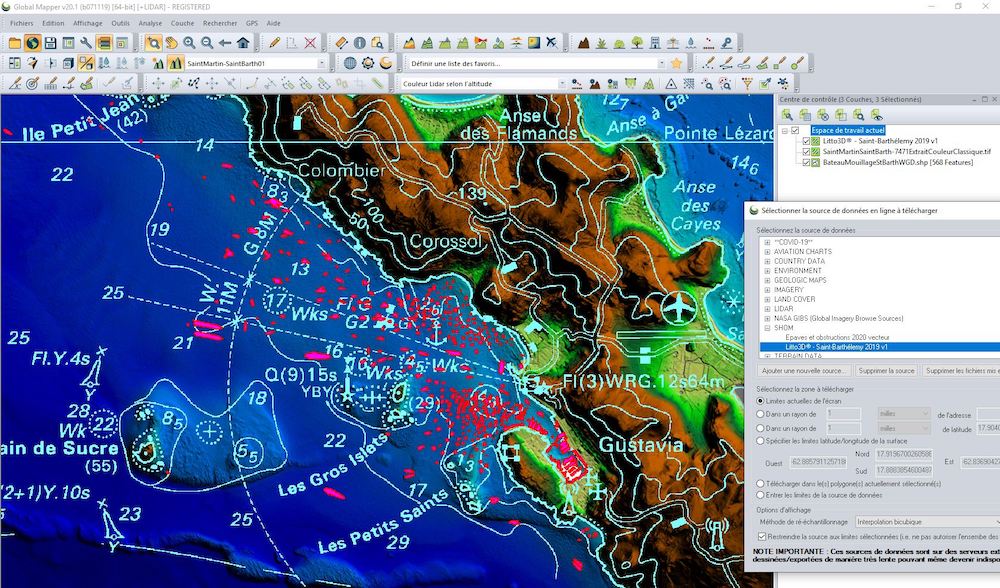
Task: Click the gold star favorites icon
Action: pyautogui.click(x=676, y=63)
